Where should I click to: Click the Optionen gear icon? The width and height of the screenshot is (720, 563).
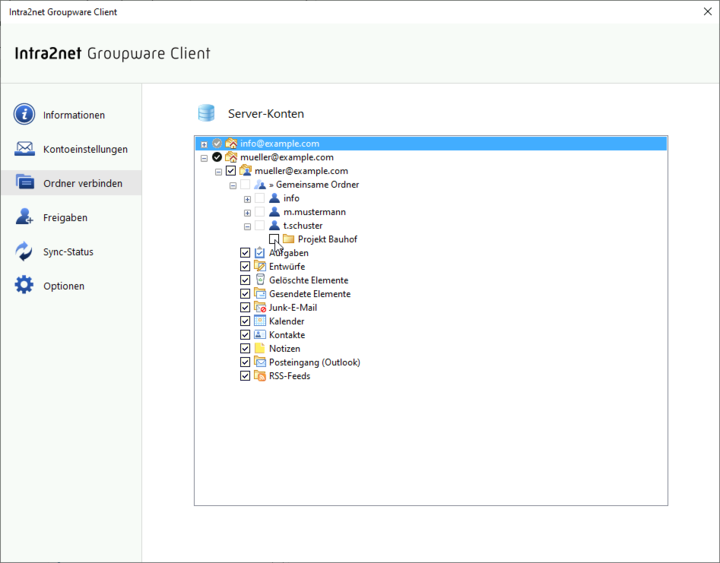(24, 285)
